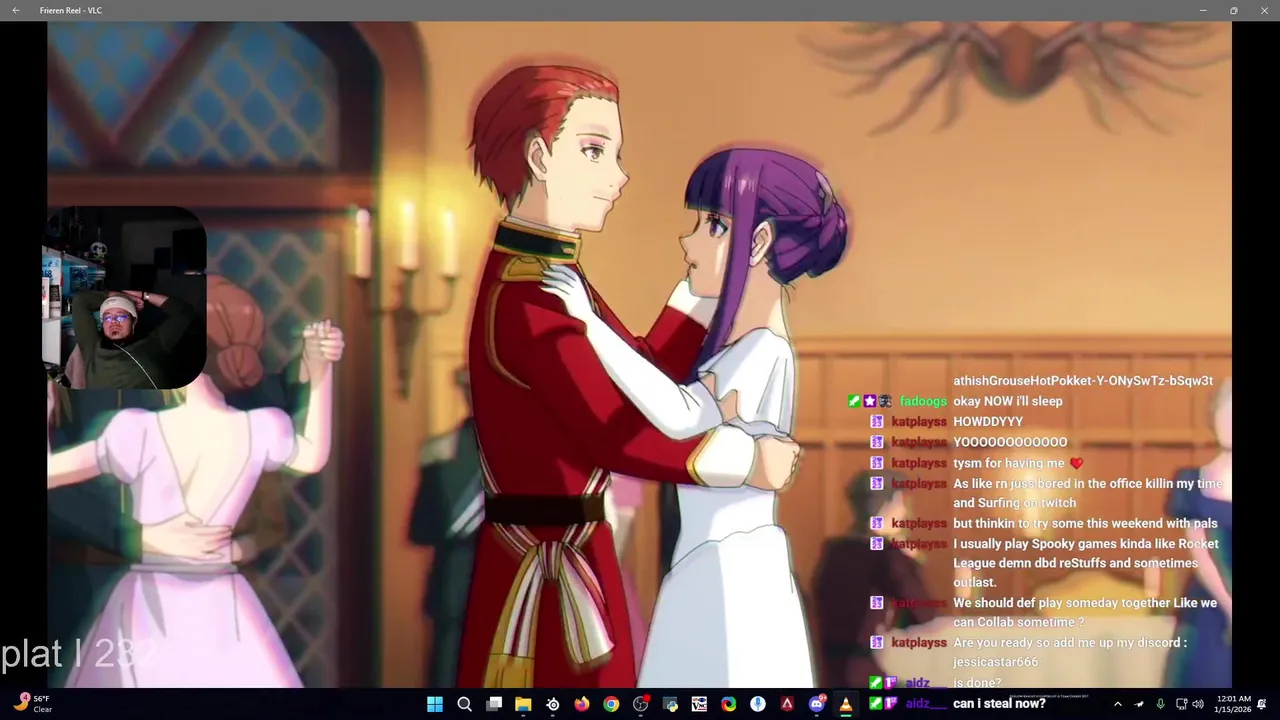Minimize the VLC window
The height and width of the screenshot is (720, 1280).
tap(1203, 10)
